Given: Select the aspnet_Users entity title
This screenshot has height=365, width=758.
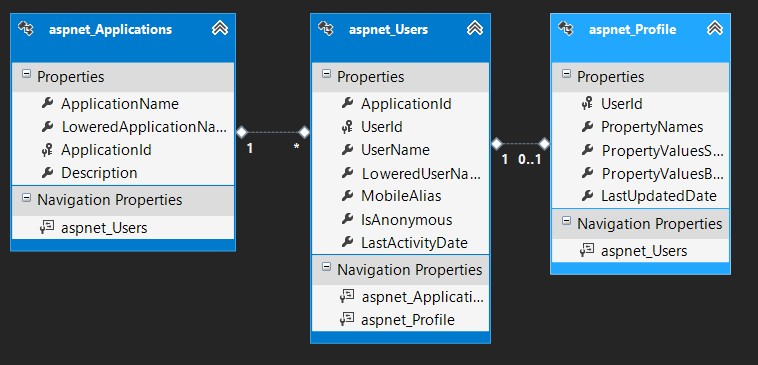Looking at the screenshot, I should (x=388, y=29).
